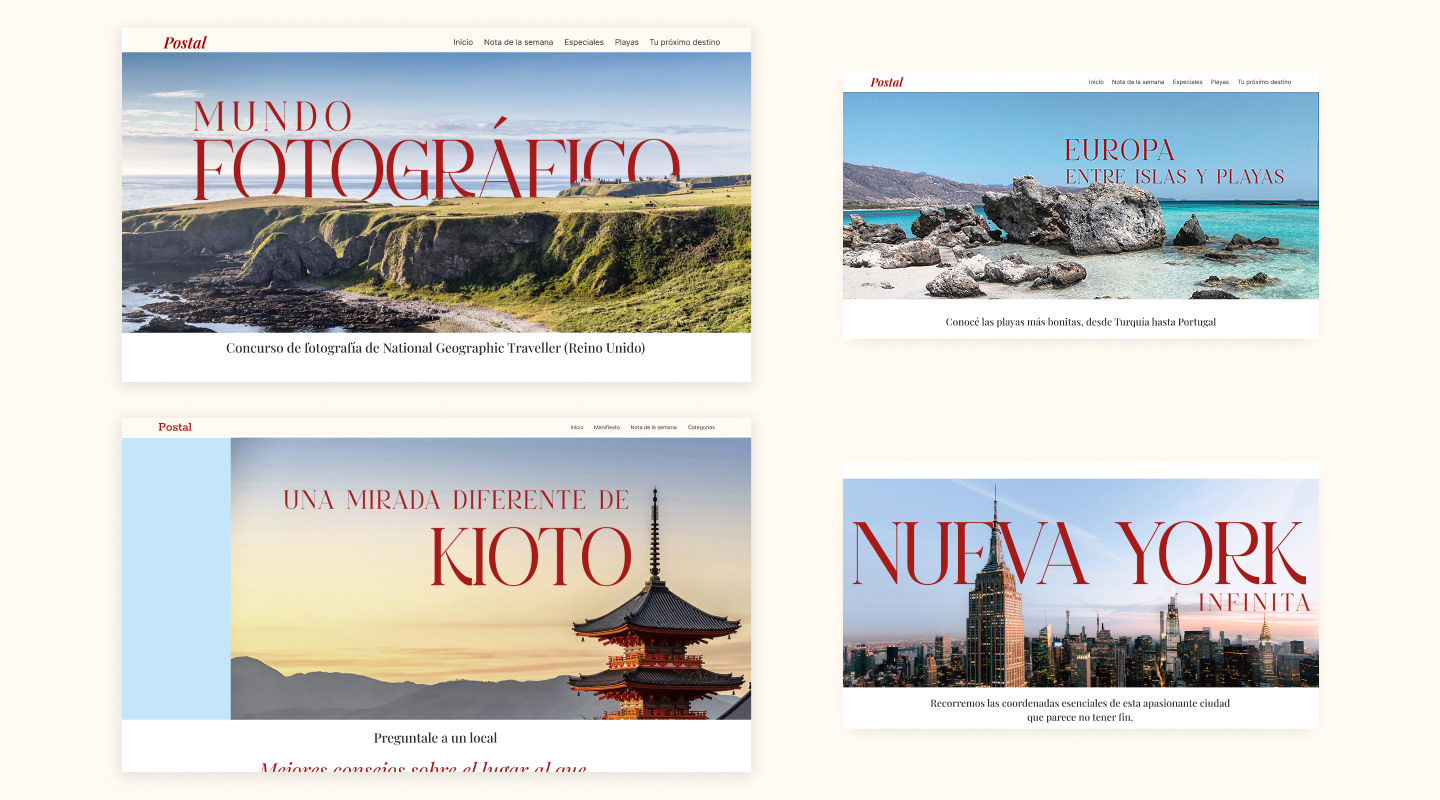The width and height of the screenshot is (1440, 800).
Task: Click the Concurso de fotografía National Geographic caption
Action: pos(436,348)
